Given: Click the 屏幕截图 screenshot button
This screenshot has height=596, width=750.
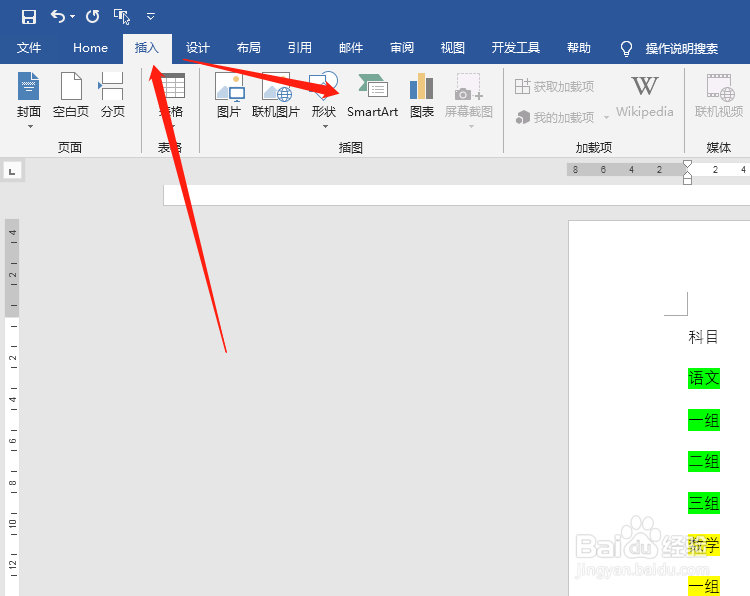Looking at the screenshot, I should pyautogui.click(x=469, y=99).
